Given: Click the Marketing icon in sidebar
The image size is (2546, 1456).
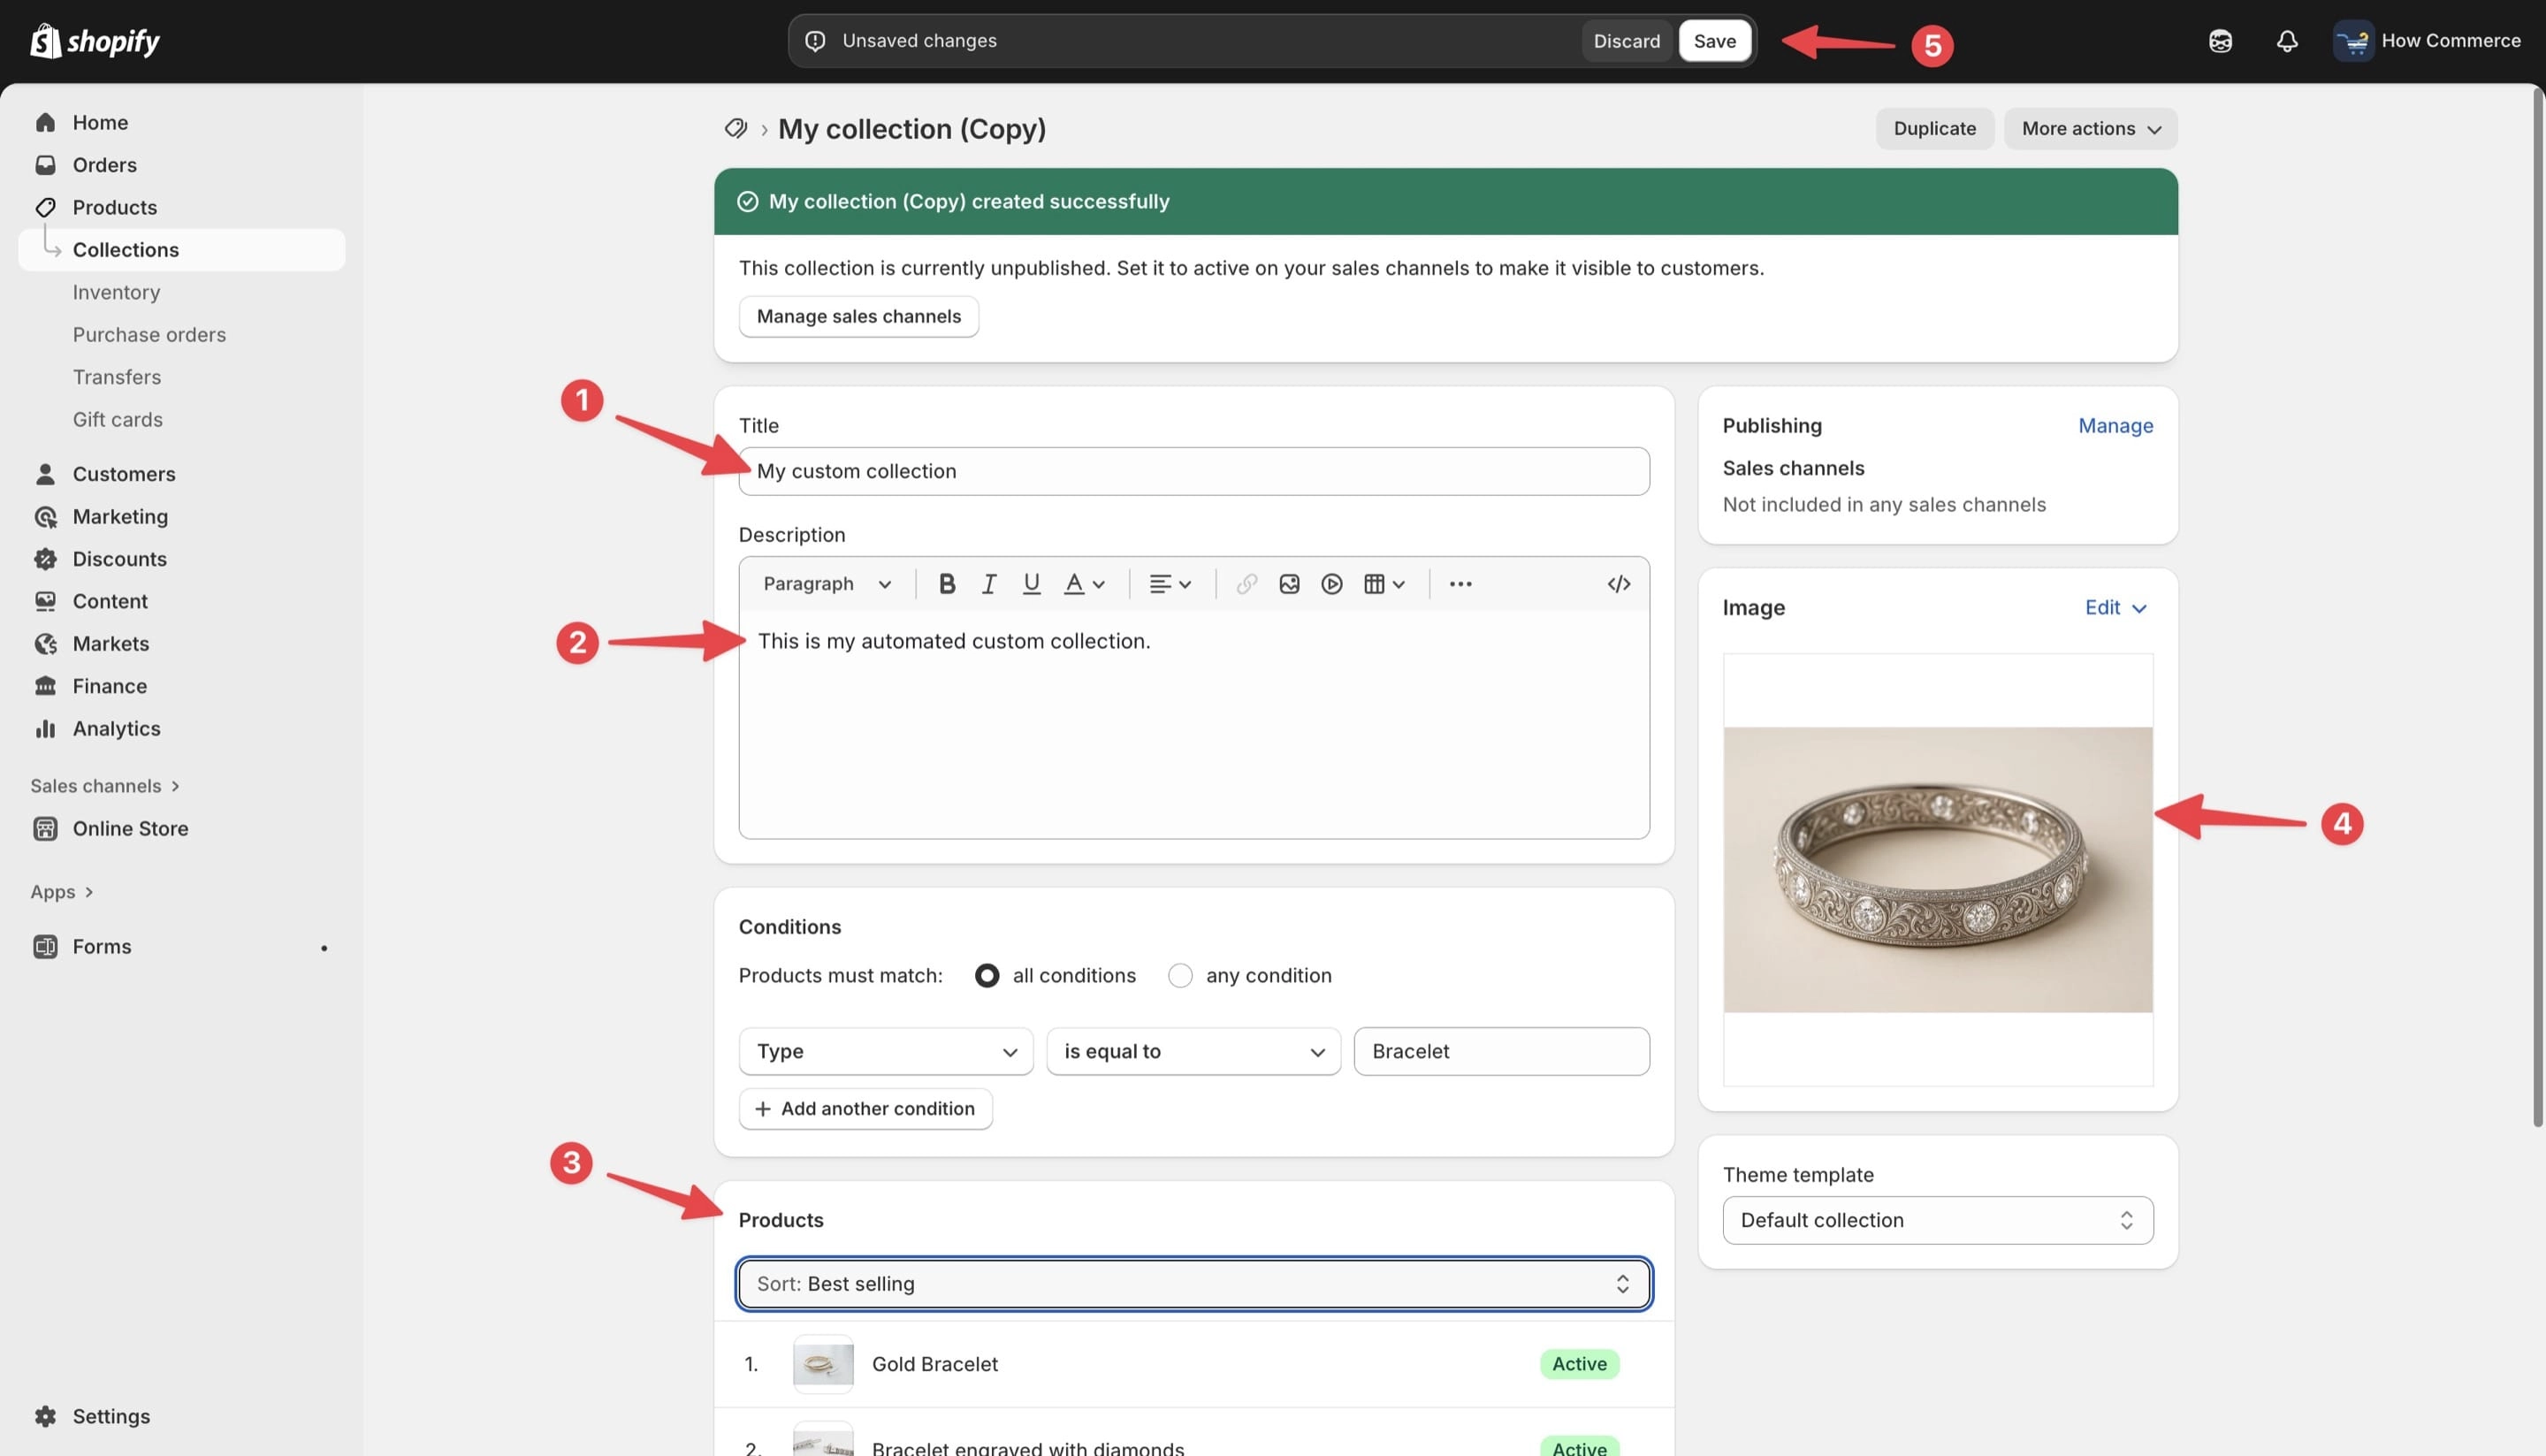Looking at the screenshot, I should [45, 516].
